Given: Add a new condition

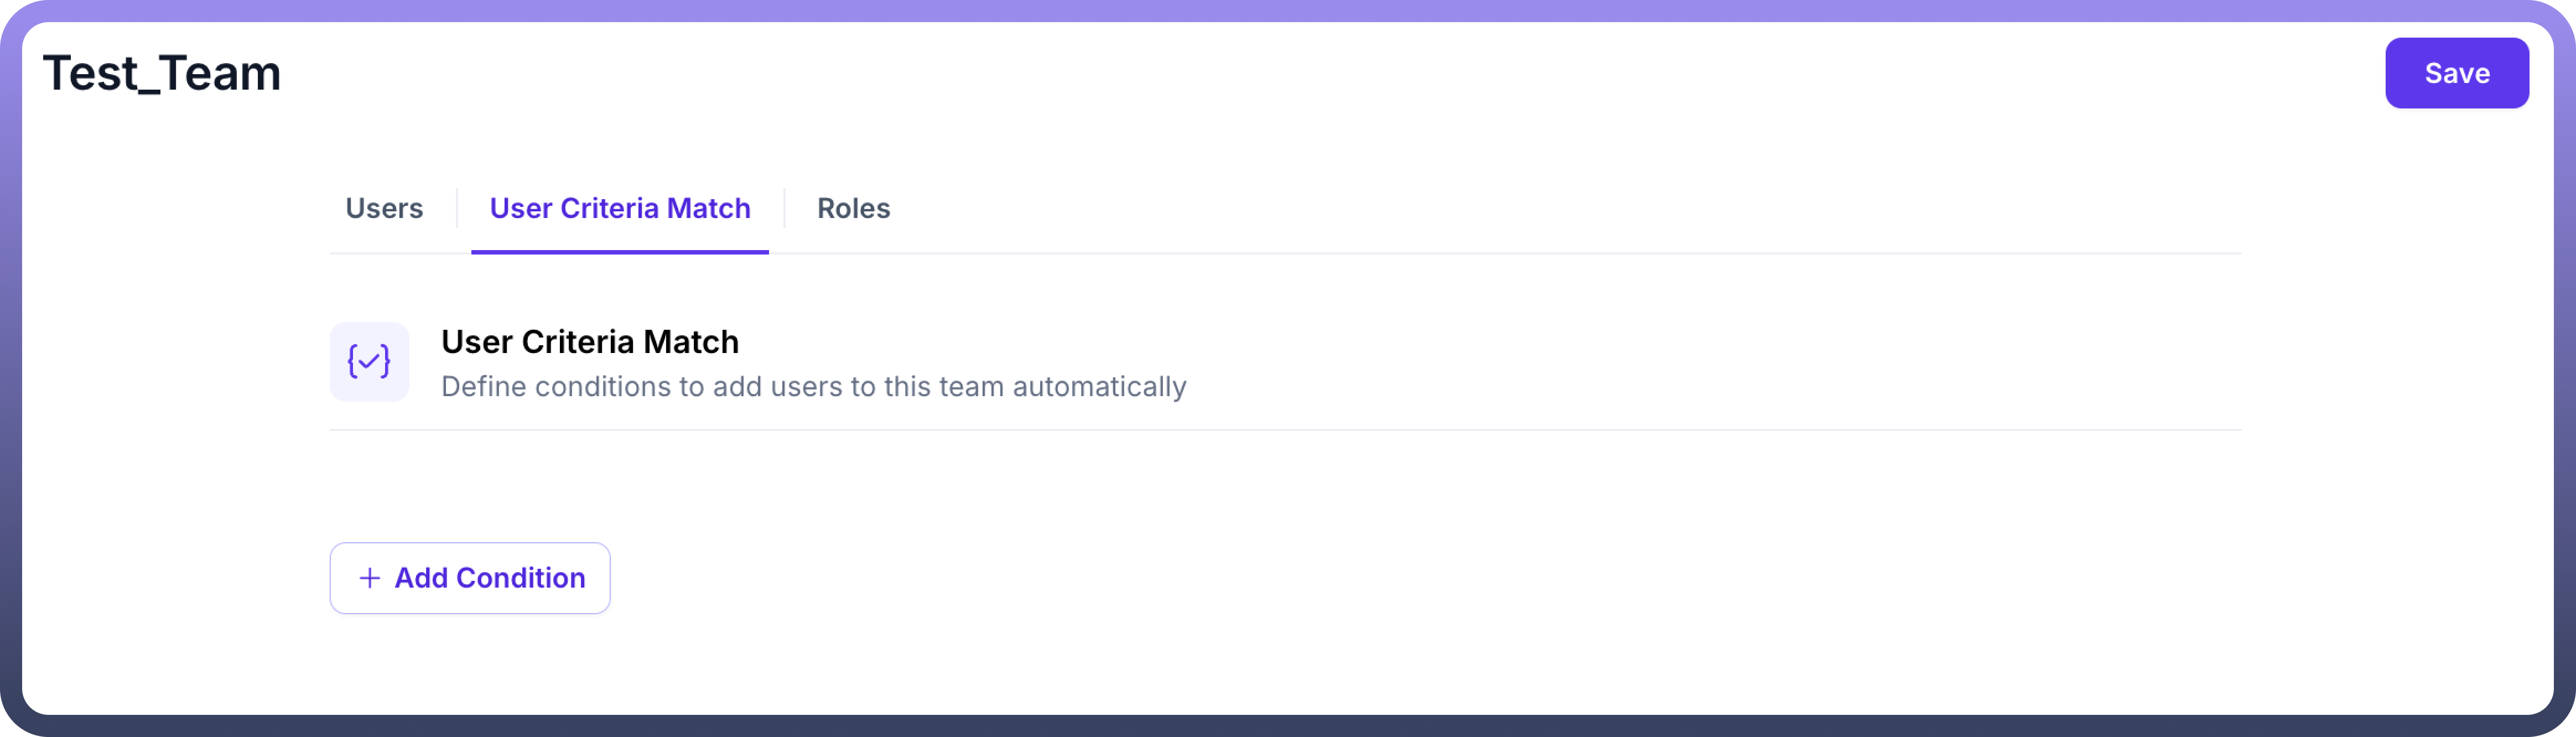Looking at the screenshot, I should (470, 578).
